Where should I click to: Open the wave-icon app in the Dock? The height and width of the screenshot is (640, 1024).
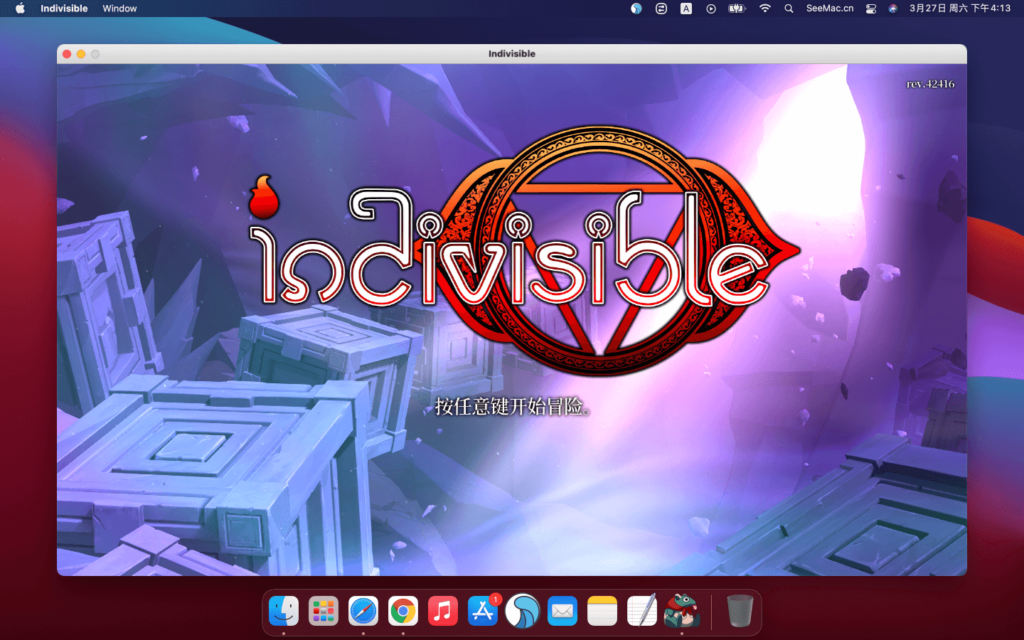click(x=522, y=610)
